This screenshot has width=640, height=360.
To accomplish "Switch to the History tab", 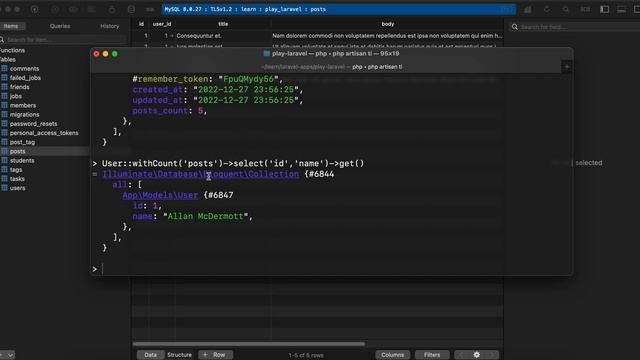I will [109, 26].
